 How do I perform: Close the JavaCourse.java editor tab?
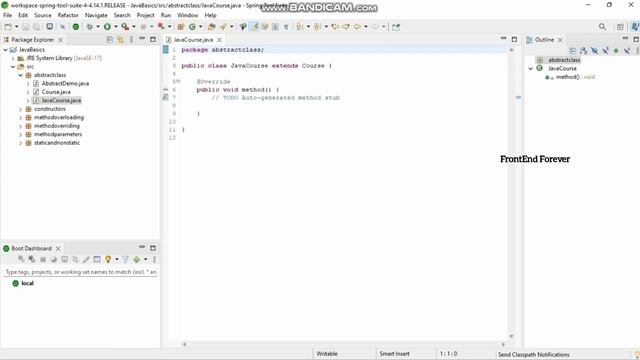point(220,40)
